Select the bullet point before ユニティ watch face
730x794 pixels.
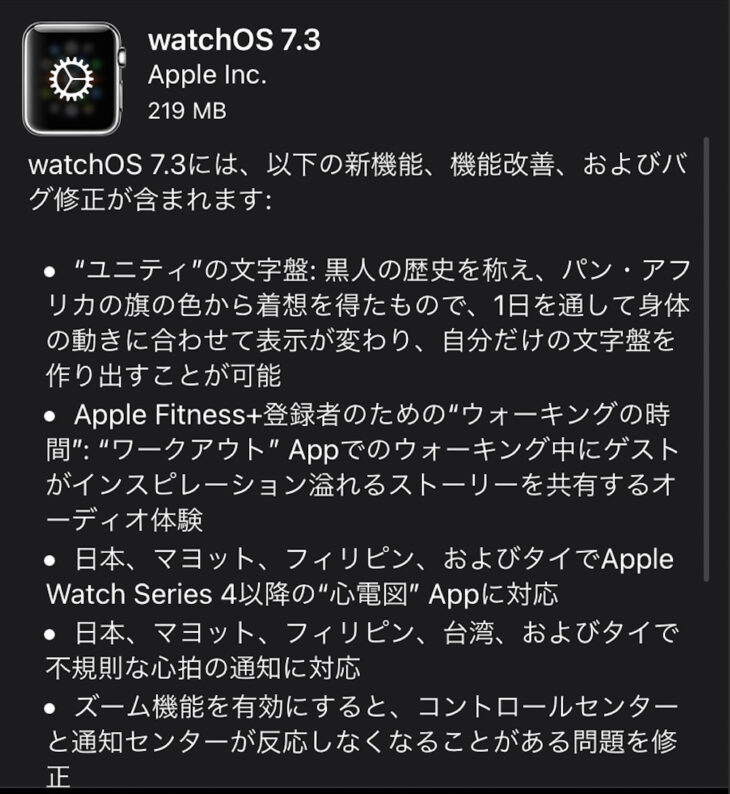tap(50, 271)
